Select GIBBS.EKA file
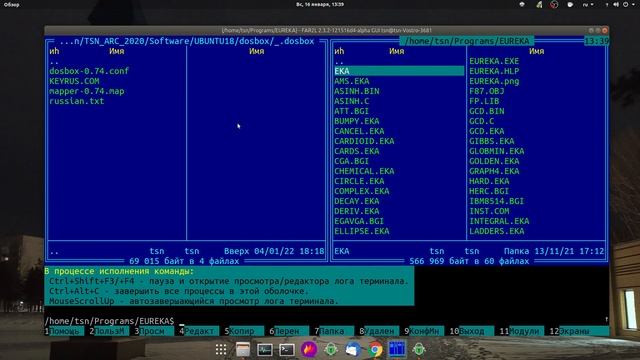The width and height of the screenshot is (640, 360). [491, 141]
